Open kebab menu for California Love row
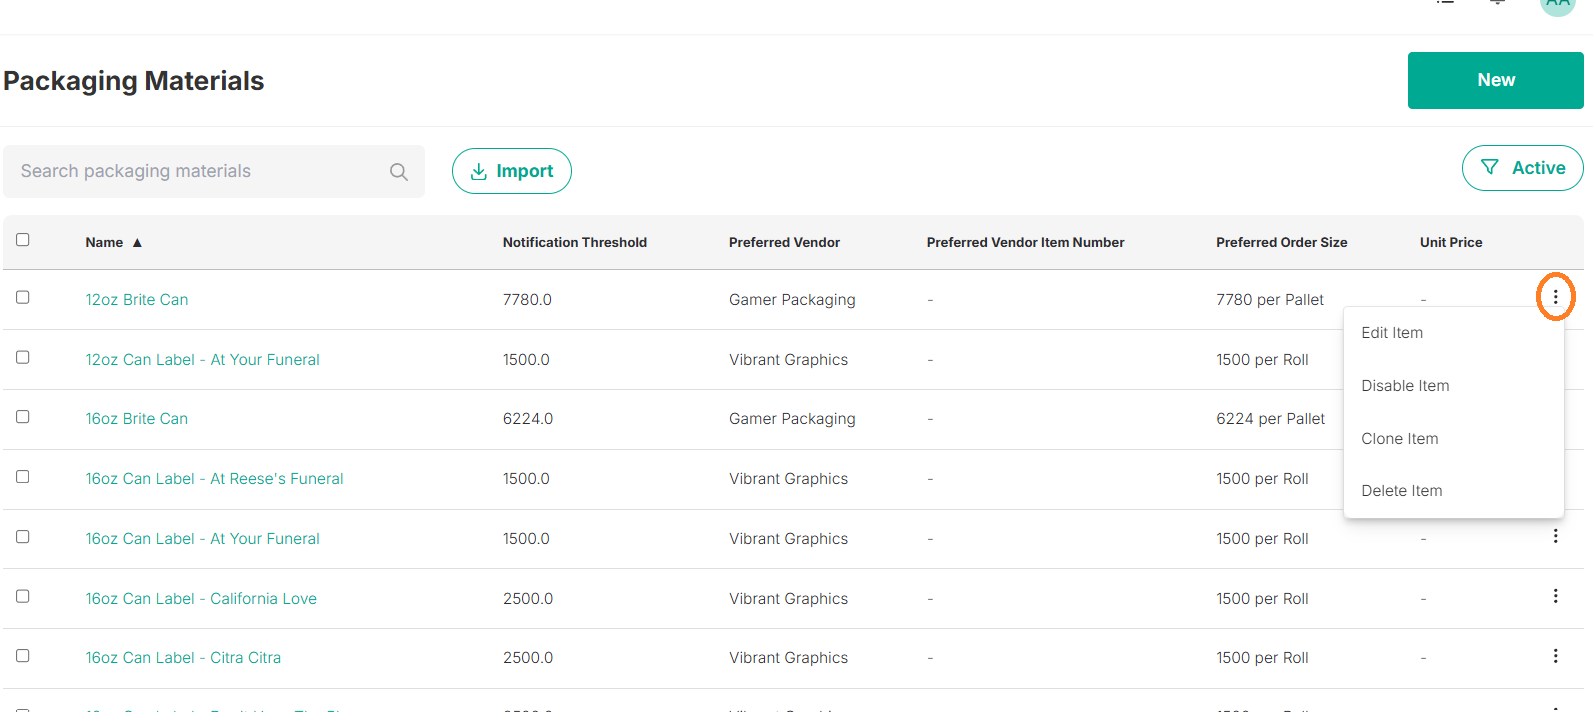Screen dimensions: 1593x712 (x=1555, y=596)
